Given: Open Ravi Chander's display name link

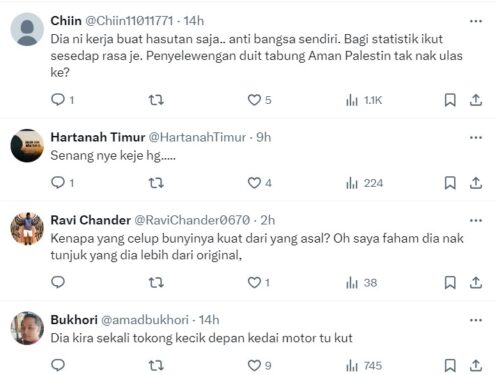Looking at the screenshot, I should (x=90, y=220).
